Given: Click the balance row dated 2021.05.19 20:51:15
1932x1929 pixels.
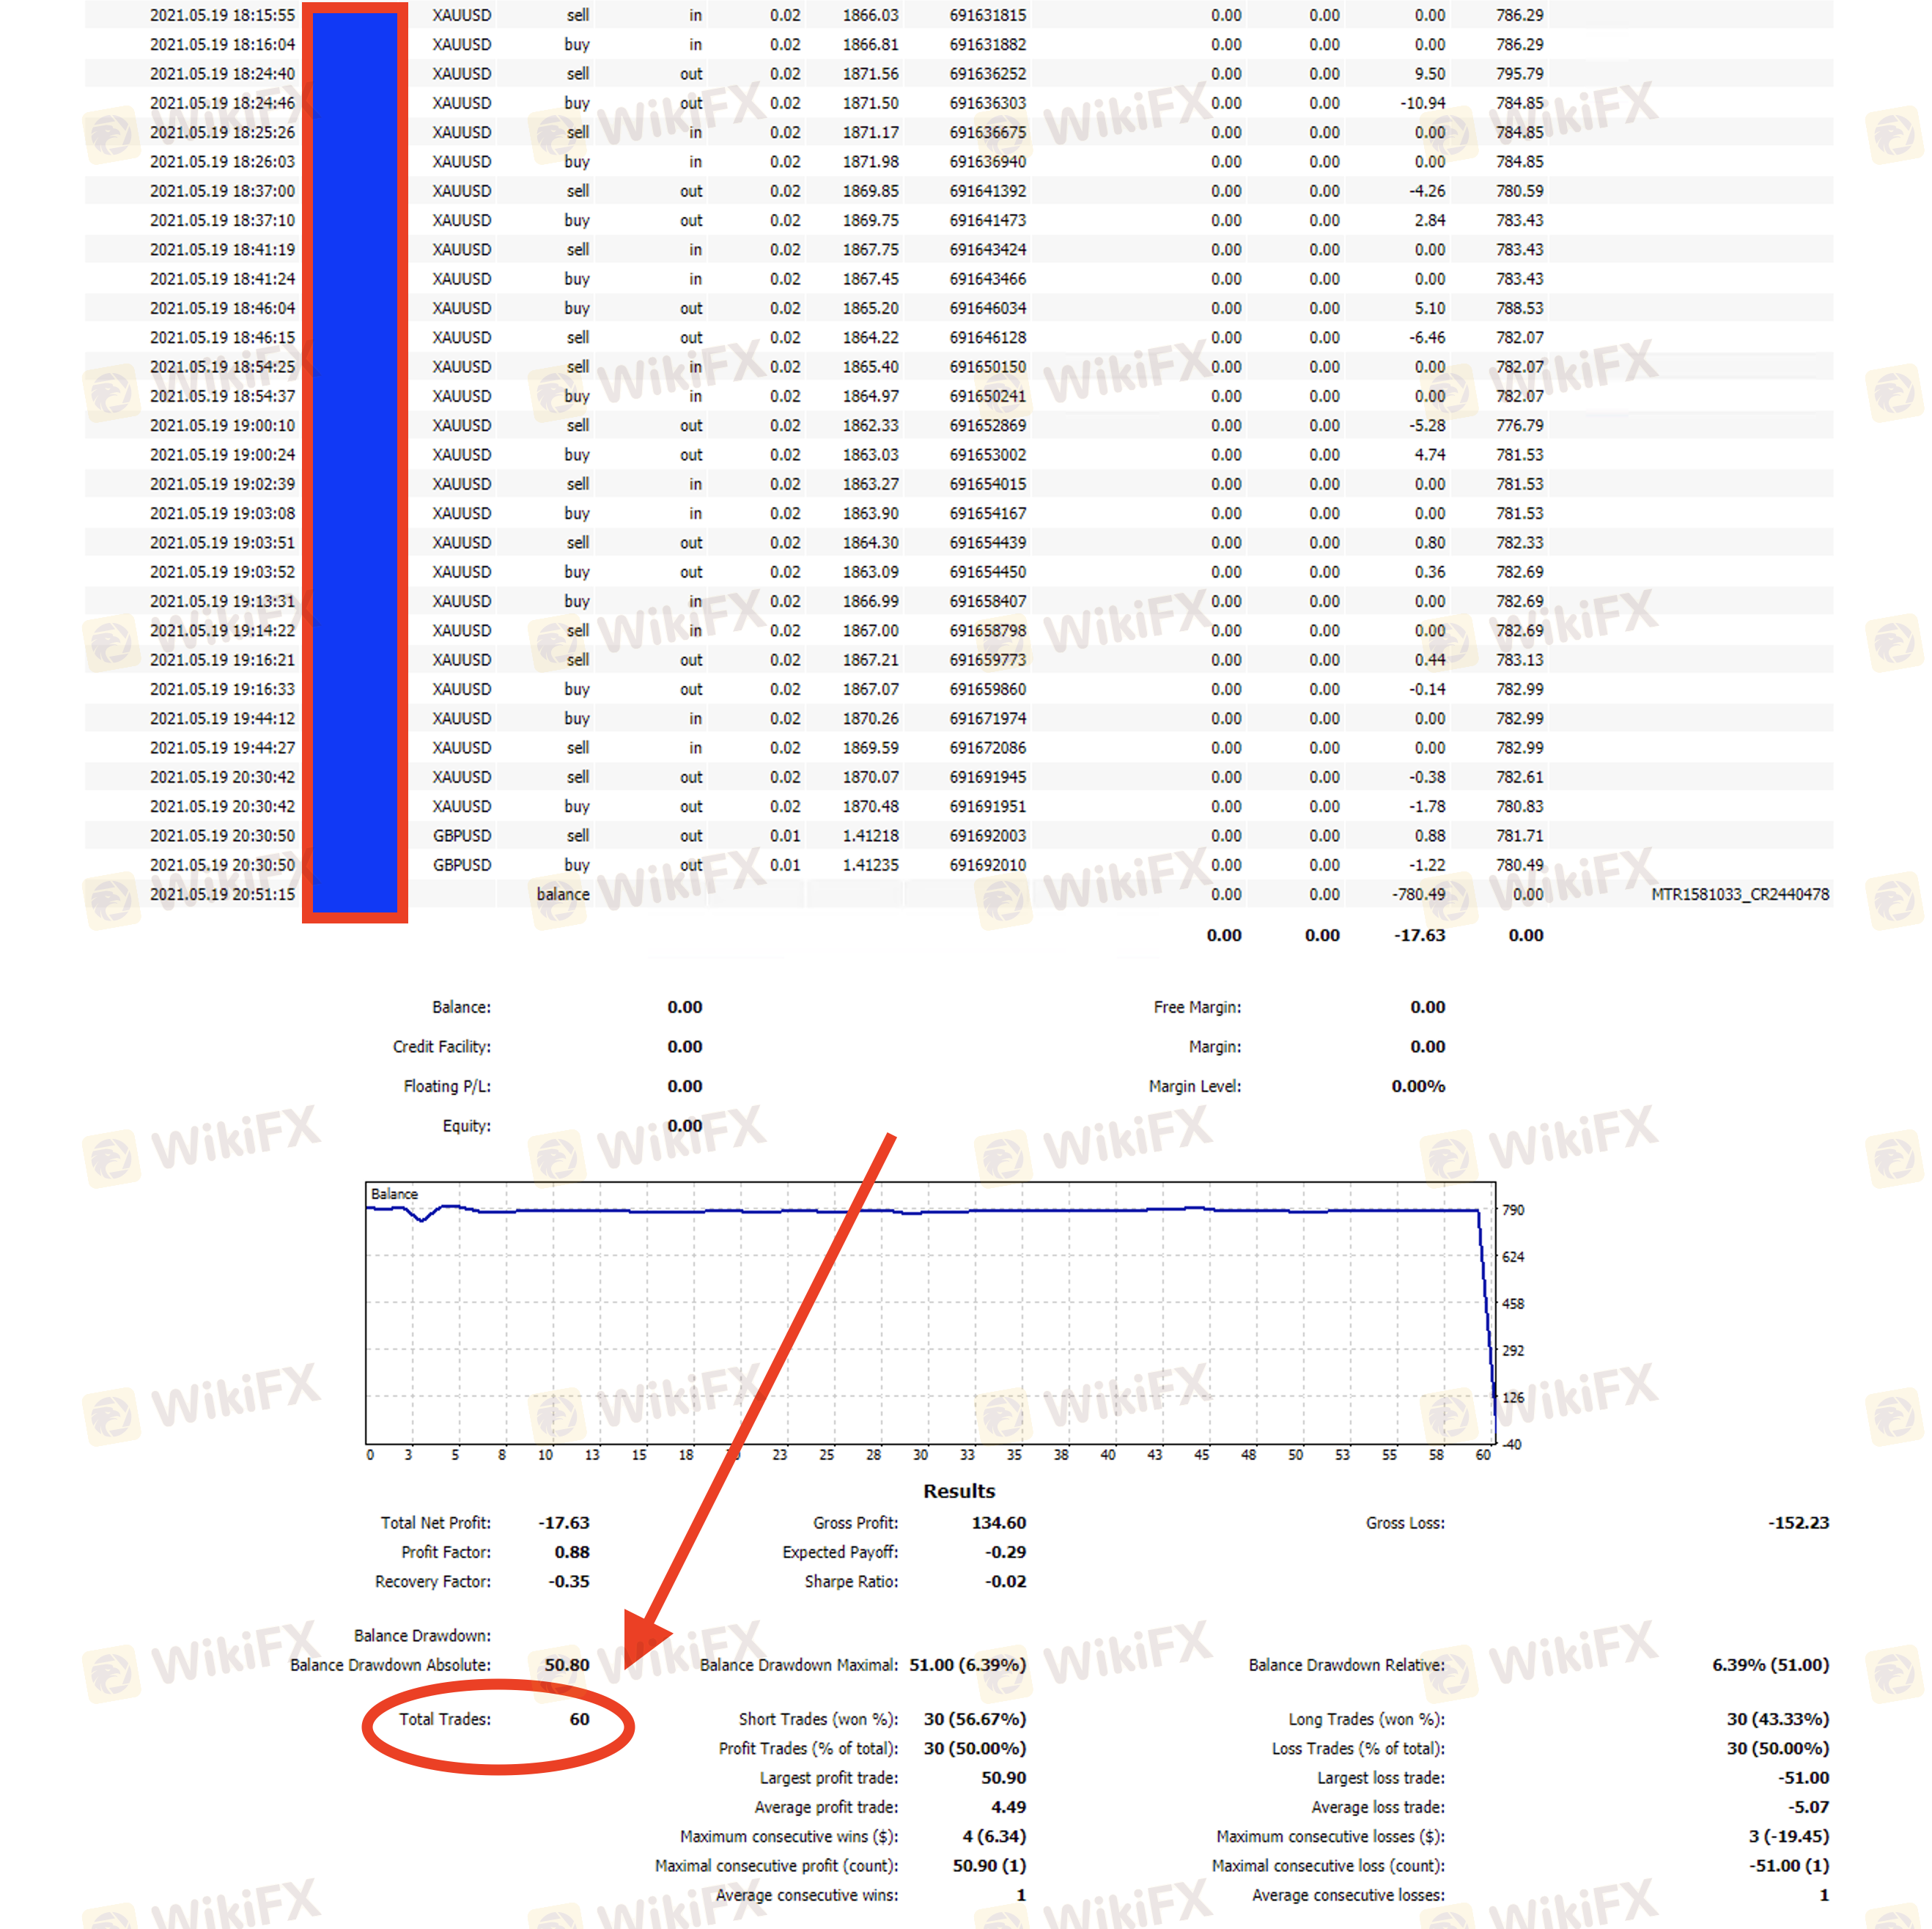Looking at the screenshot, I should pyautogui.click(x=222, y=894).
